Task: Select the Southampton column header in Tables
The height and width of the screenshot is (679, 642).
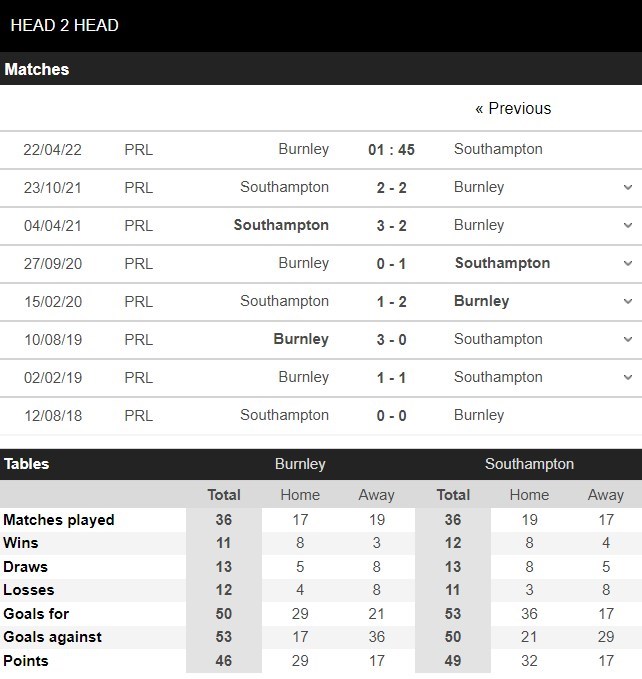Action: point(529,464)
